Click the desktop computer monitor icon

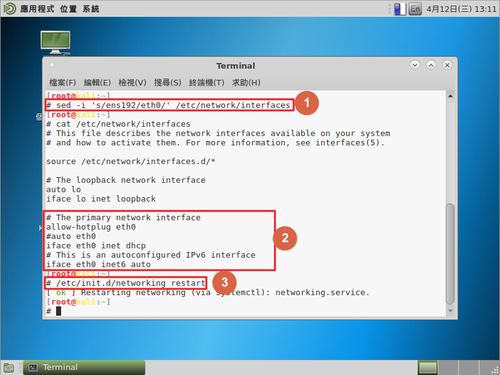pyautogui.click(x=55, y=43)
